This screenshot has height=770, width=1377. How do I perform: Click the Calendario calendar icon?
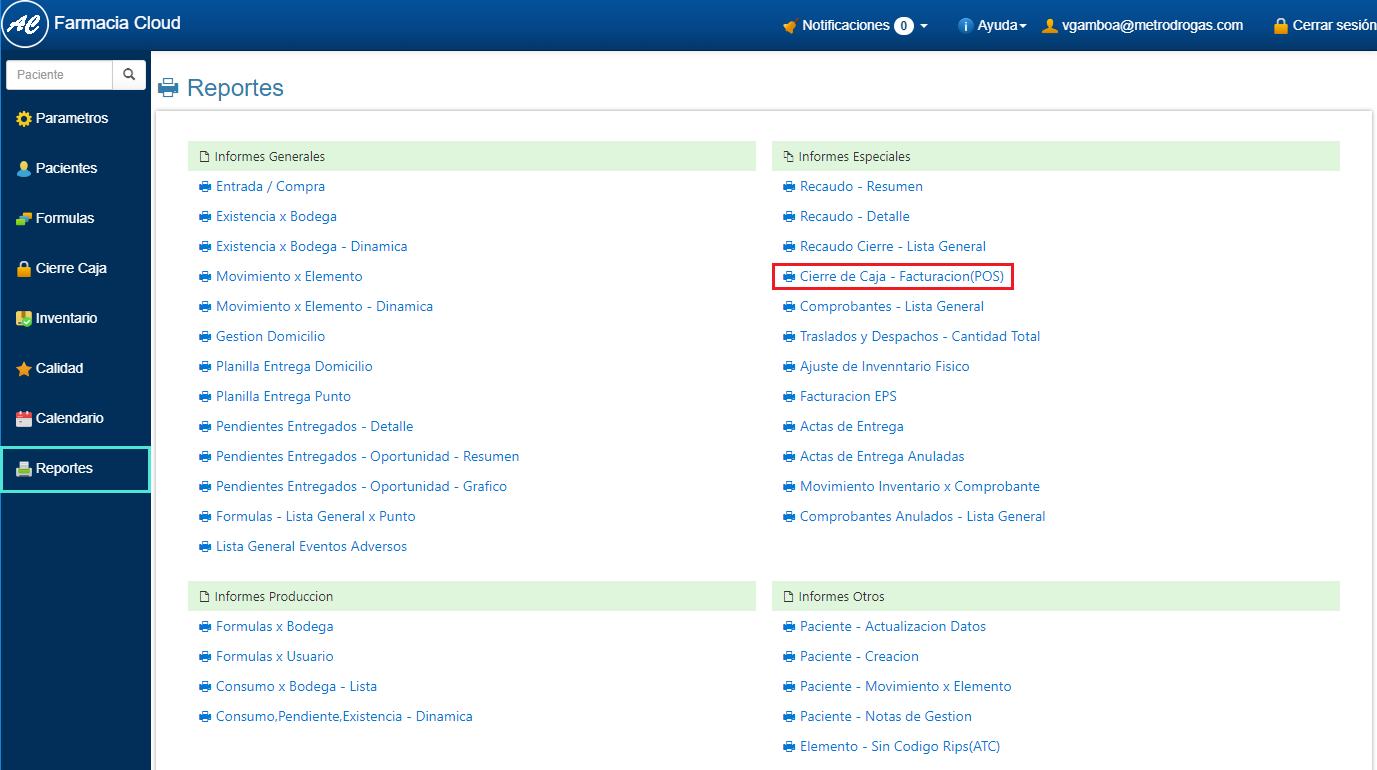24,419
